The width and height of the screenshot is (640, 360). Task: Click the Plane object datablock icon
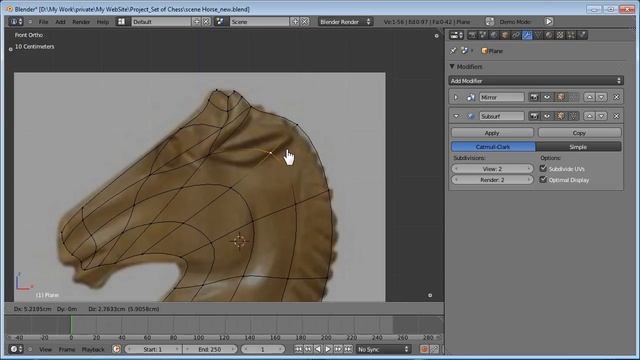pos(484,51)
